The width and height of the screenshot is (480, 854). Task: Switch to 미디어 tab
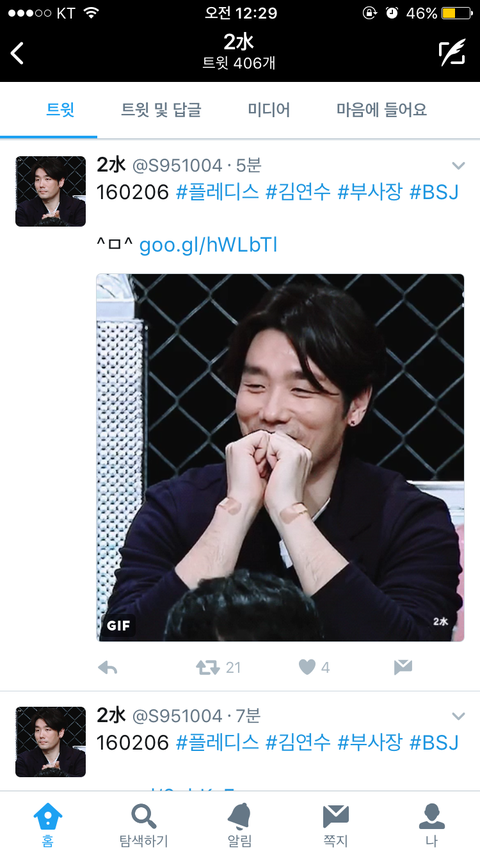click(269, 110)
